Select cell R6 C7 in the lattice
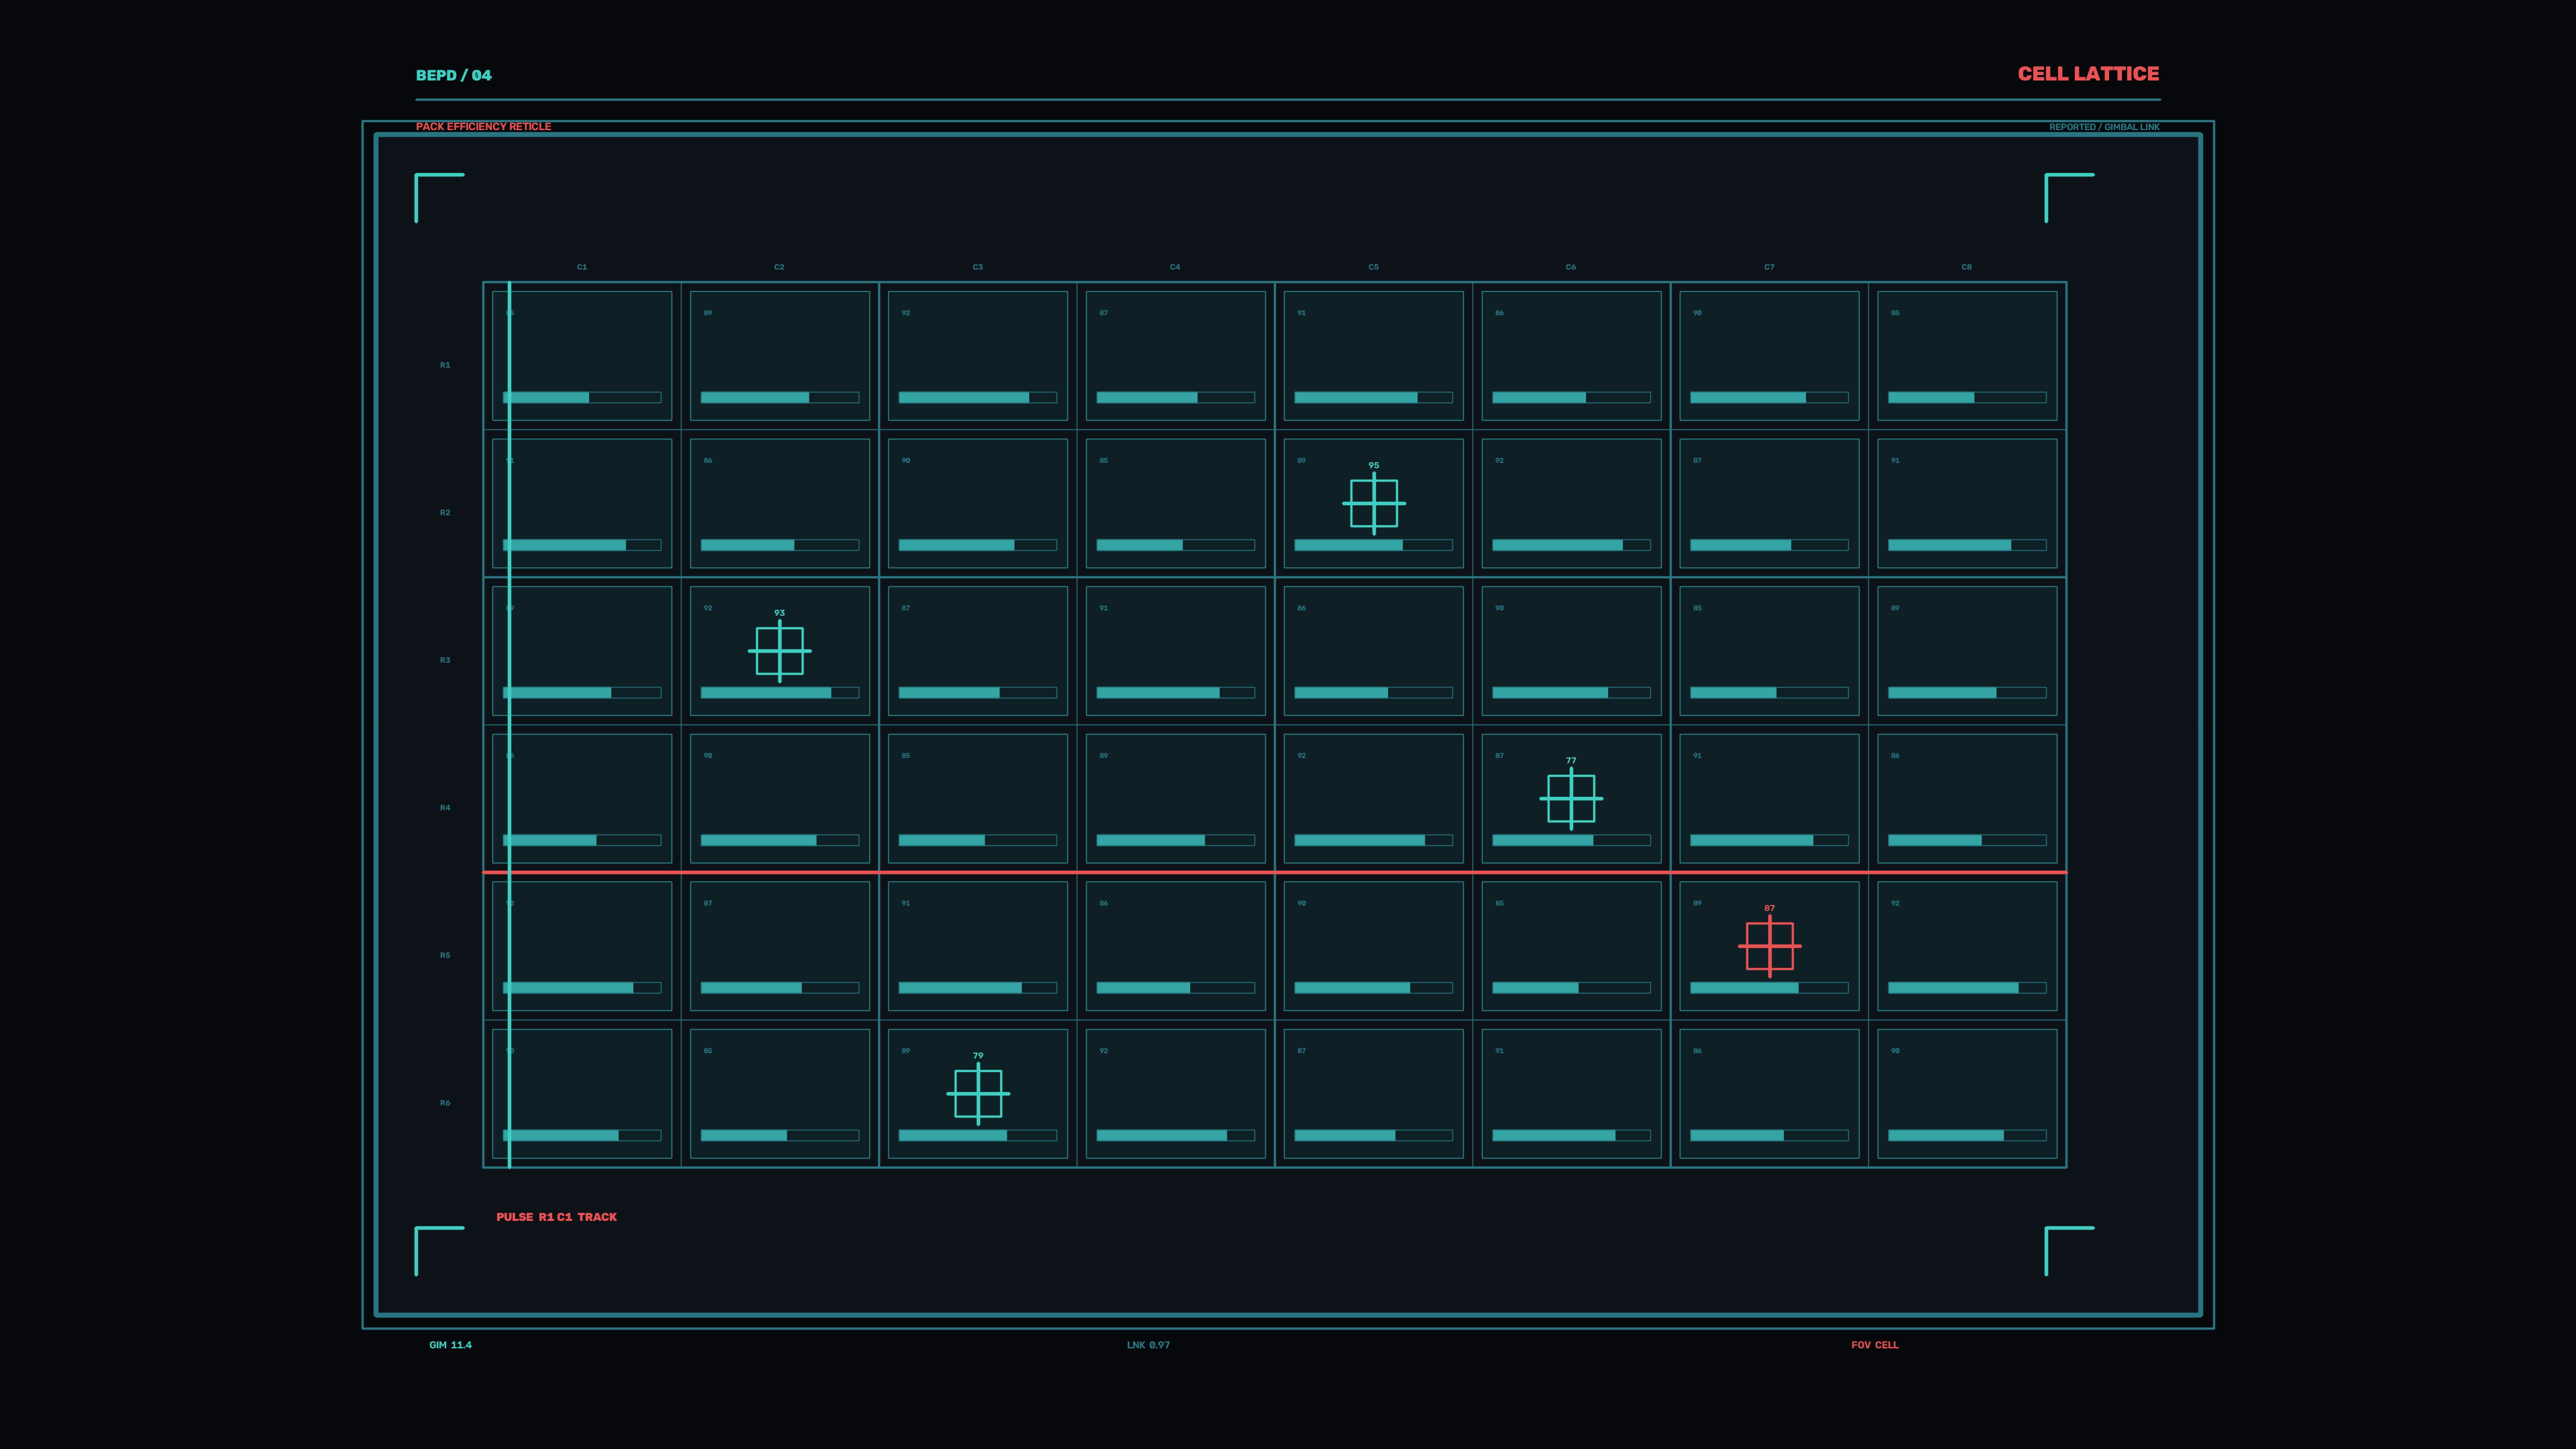2576x1449 pixels. [1770, 1094]
